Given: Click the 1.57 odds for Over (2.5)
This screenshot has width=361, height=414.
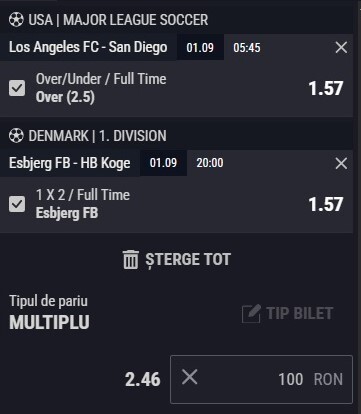Looking at the screenshot, I should tap(326, 88).
